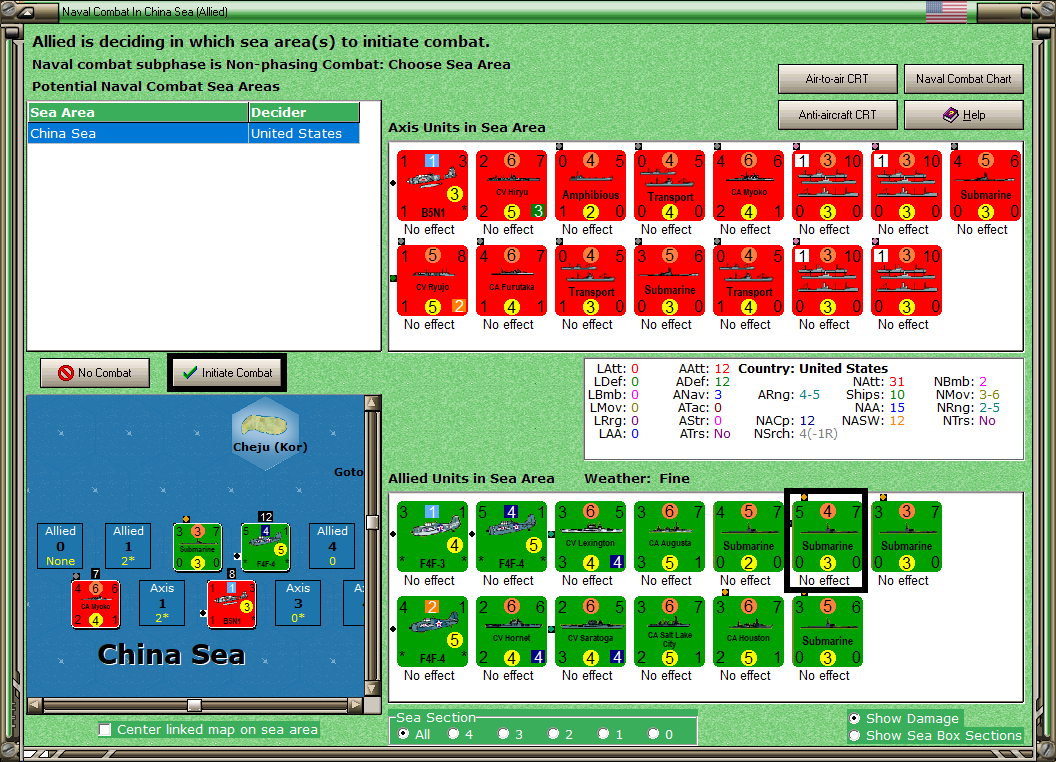Click the CV Lexington carrier unit

pos(590,536)
